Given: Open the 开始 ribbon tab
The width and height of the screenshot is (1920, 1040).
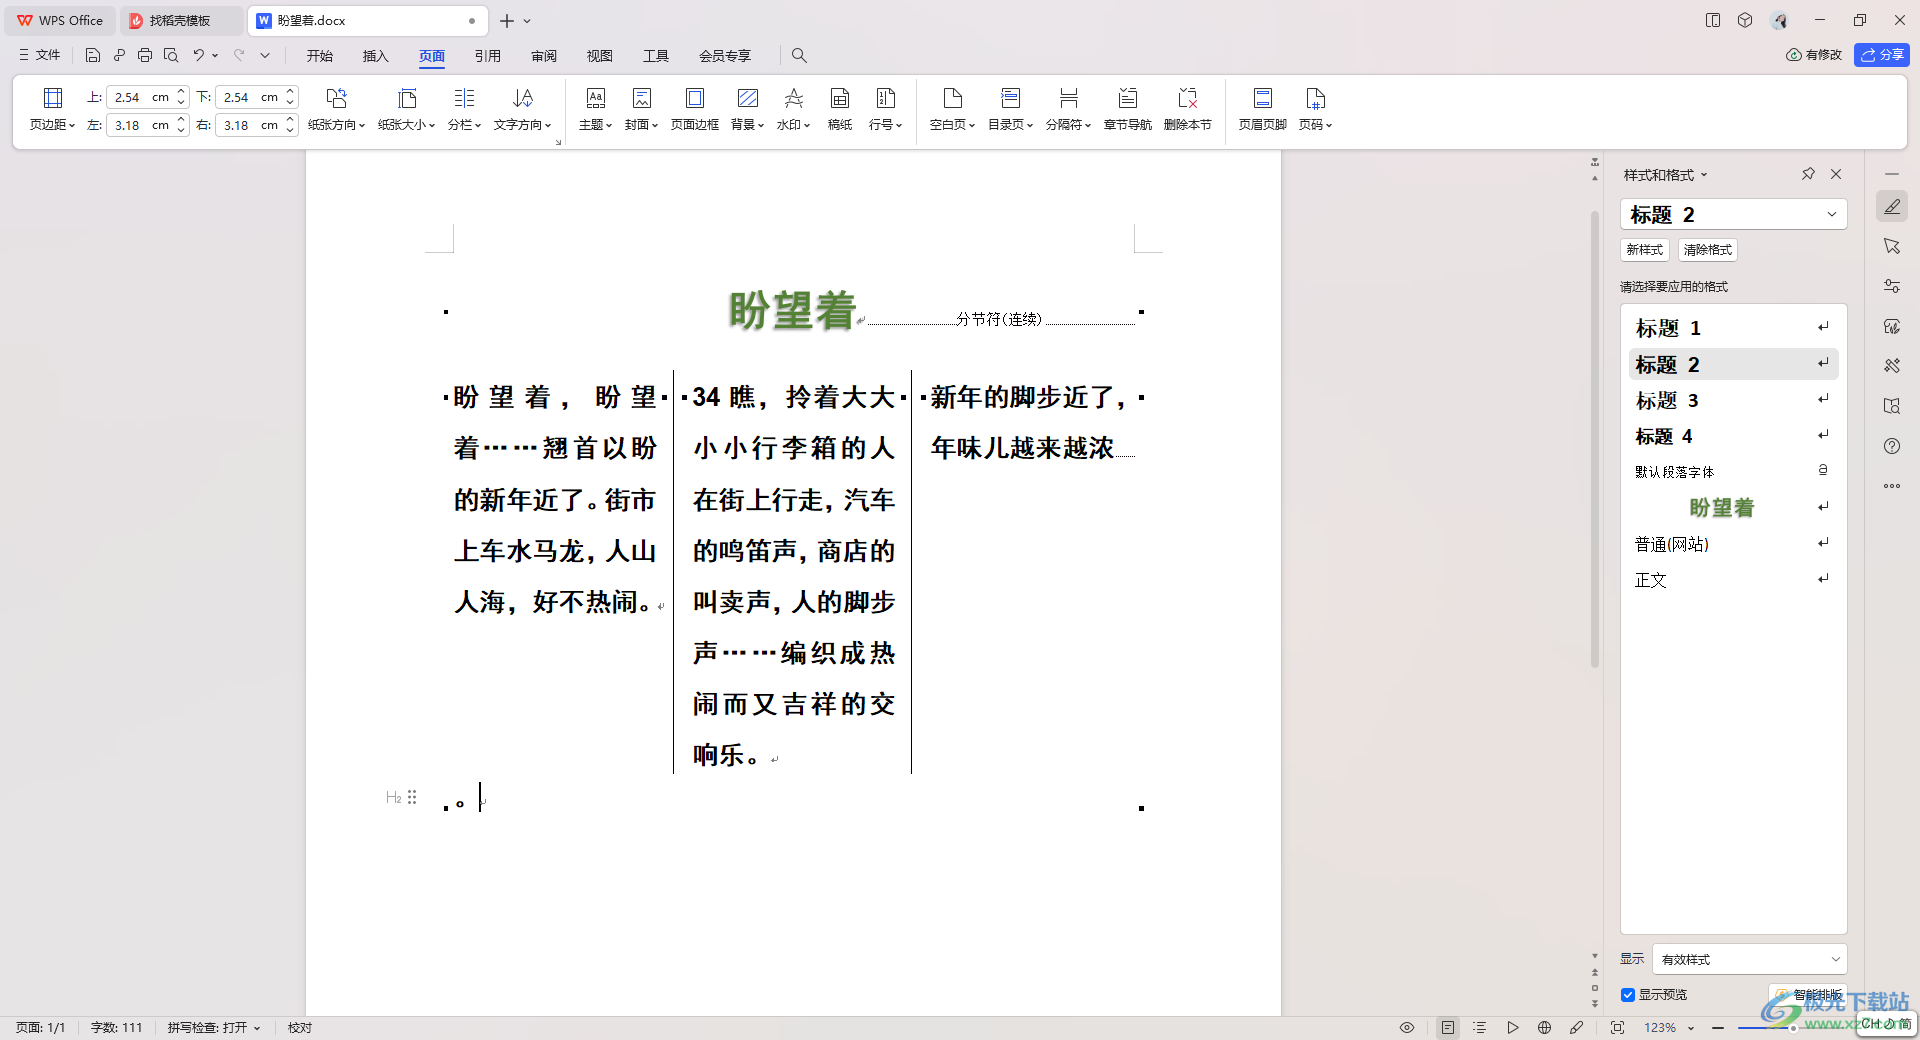Looking at the screenshot, I should [320, 56].
